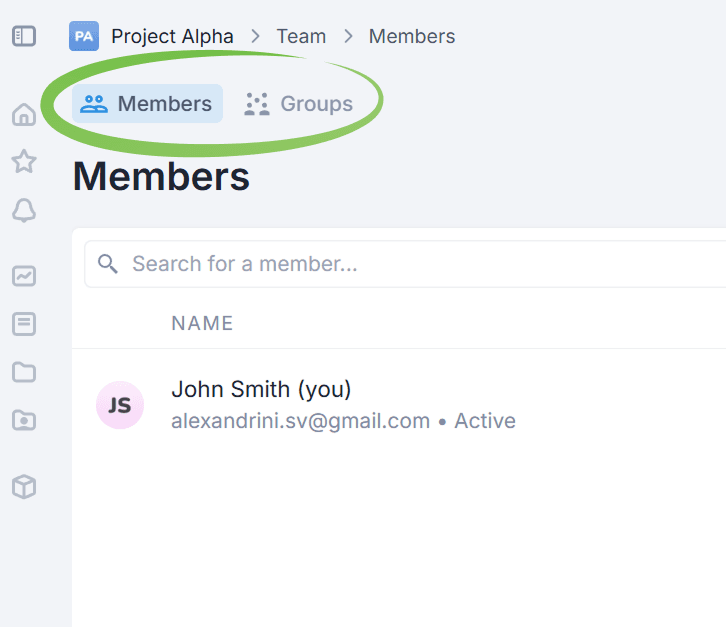Switch to the Groups tab
726x627 pixels.
[299, 104]
